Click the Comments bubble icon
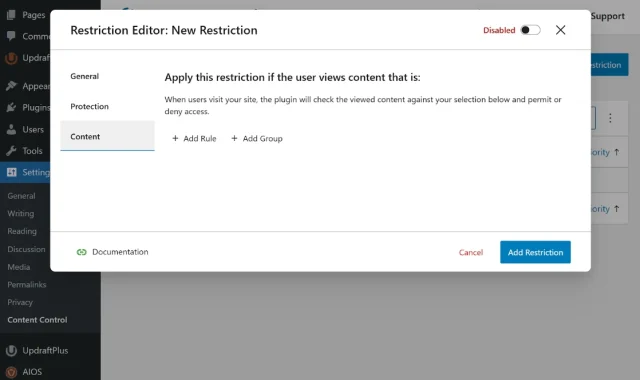This screenshot has height=380, width=640. pyautogui.click(x=11, y=36)
